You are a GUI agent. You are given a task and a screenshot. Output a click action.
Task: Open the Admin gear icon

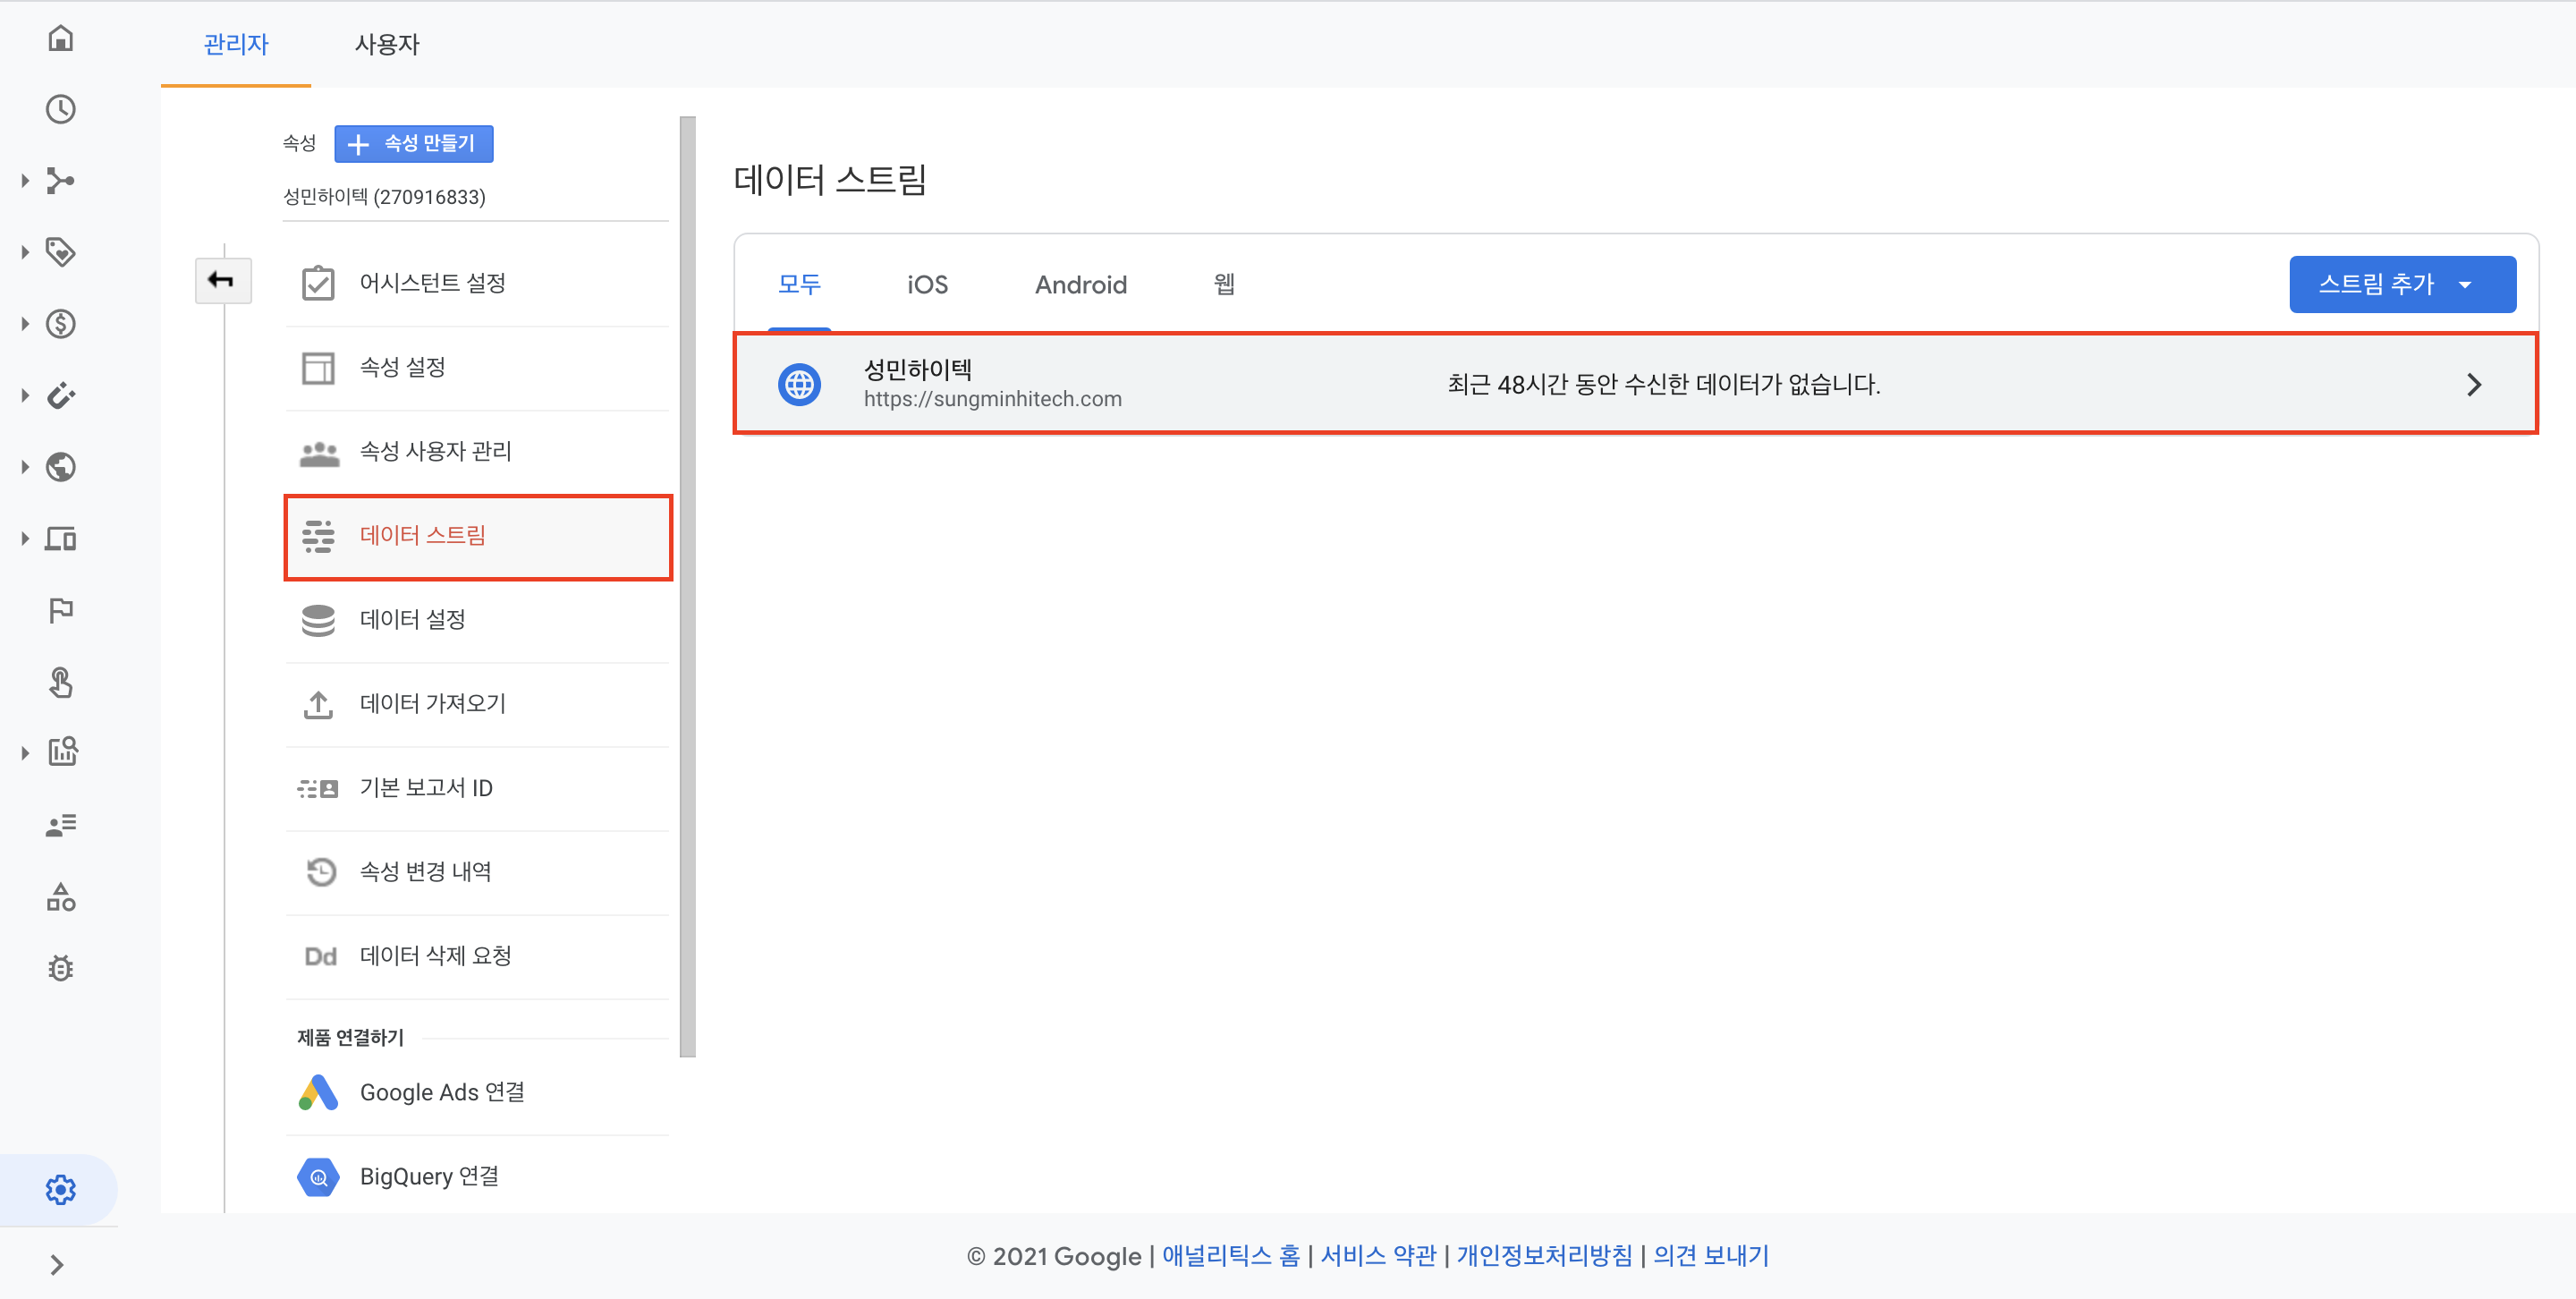click(61, 1189)
